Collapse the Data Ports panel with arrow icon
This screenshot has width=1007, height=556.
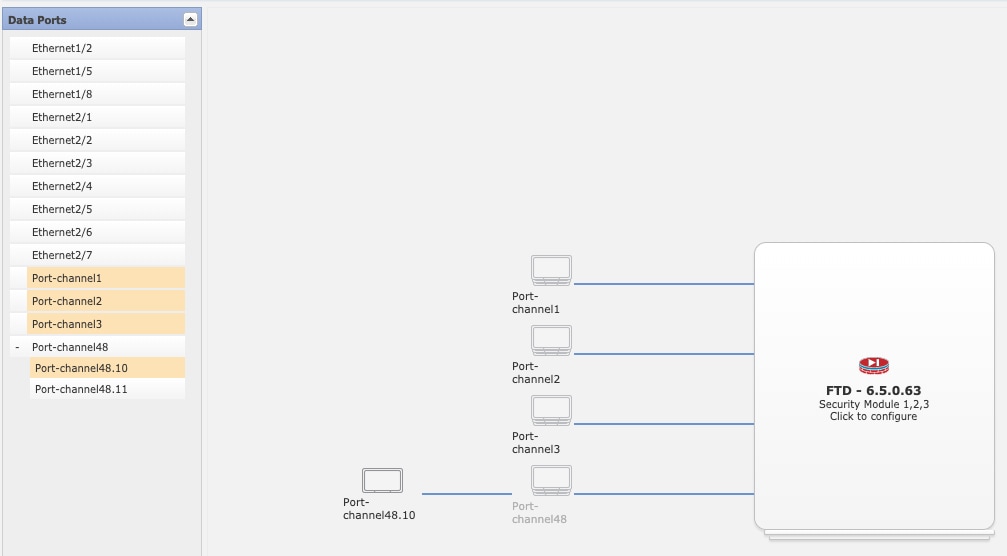pyautogui.click(x=190, y=19)
